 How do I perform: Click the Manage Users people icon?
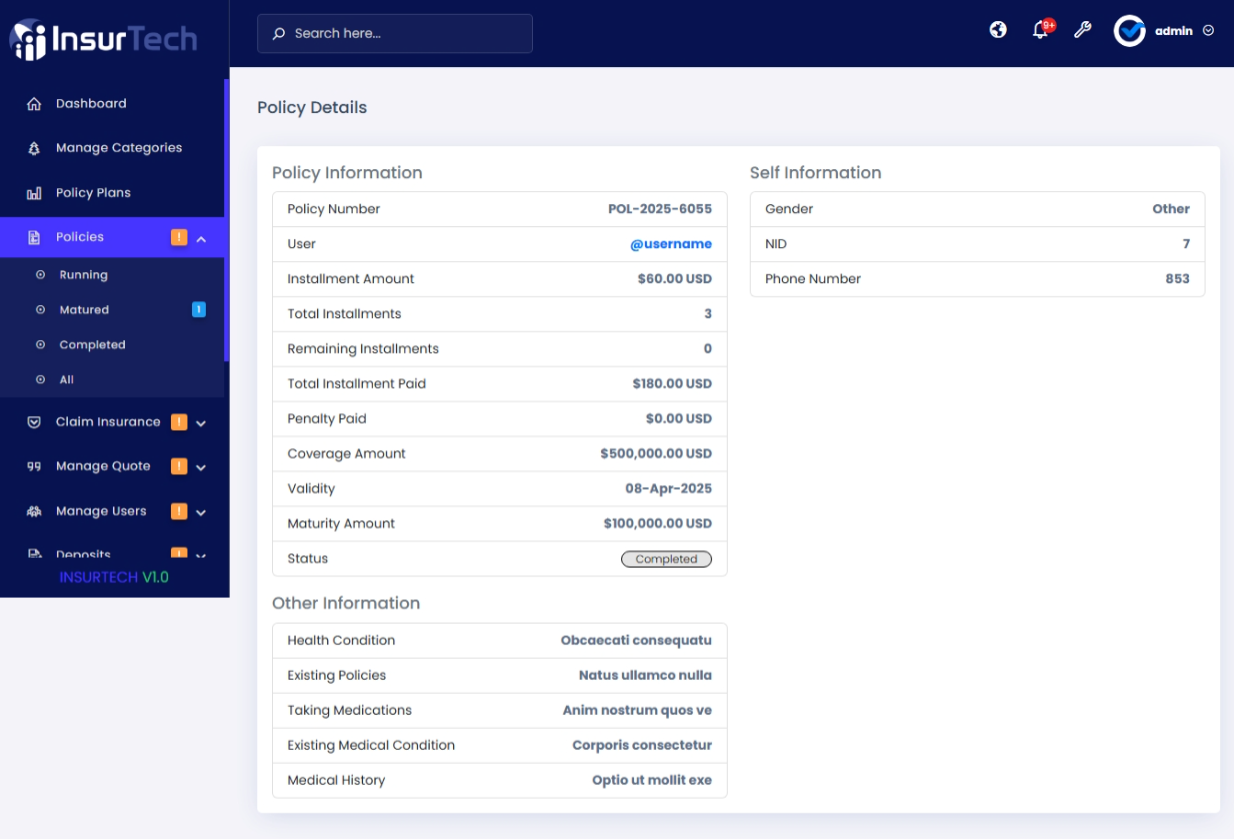point(34,511)
